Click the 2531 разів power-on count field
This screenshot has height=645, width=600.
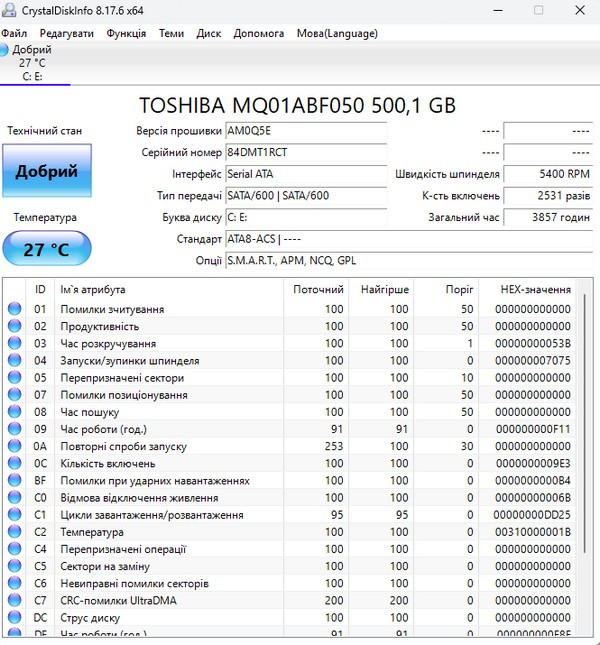548,195
